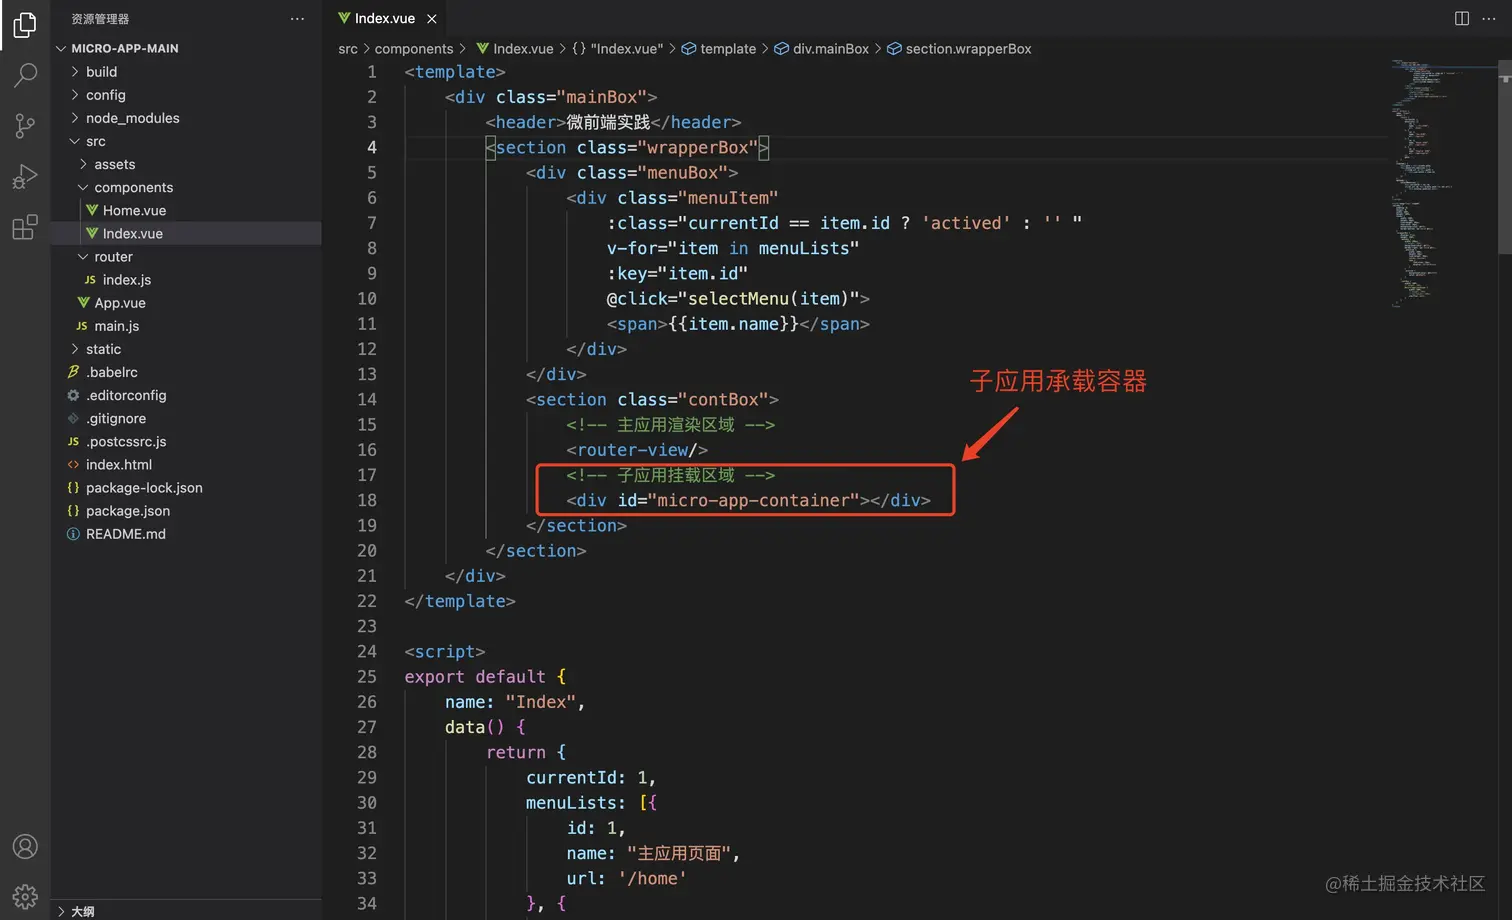
Task: Open the Extensions icon in the activity bar
Action: (24, 227)
